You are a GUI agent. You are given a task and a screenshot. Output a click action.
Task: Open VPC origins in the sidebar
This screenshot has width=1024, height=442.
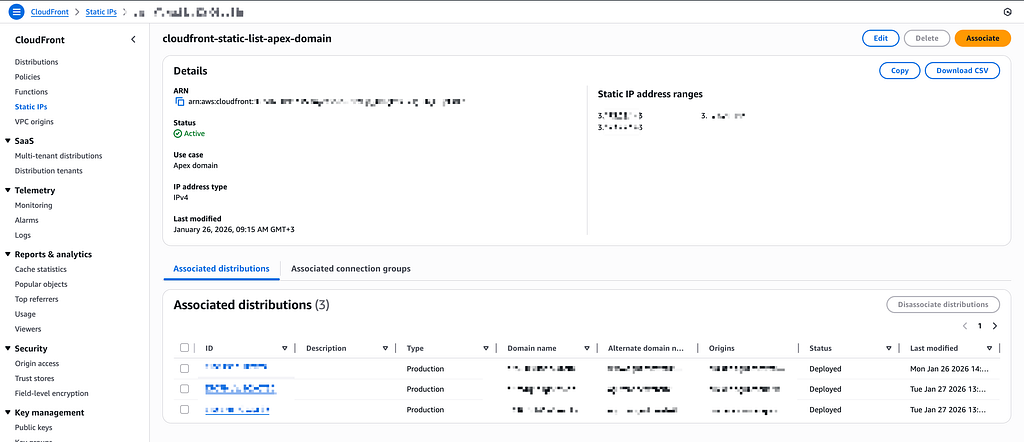click(34, 121)
